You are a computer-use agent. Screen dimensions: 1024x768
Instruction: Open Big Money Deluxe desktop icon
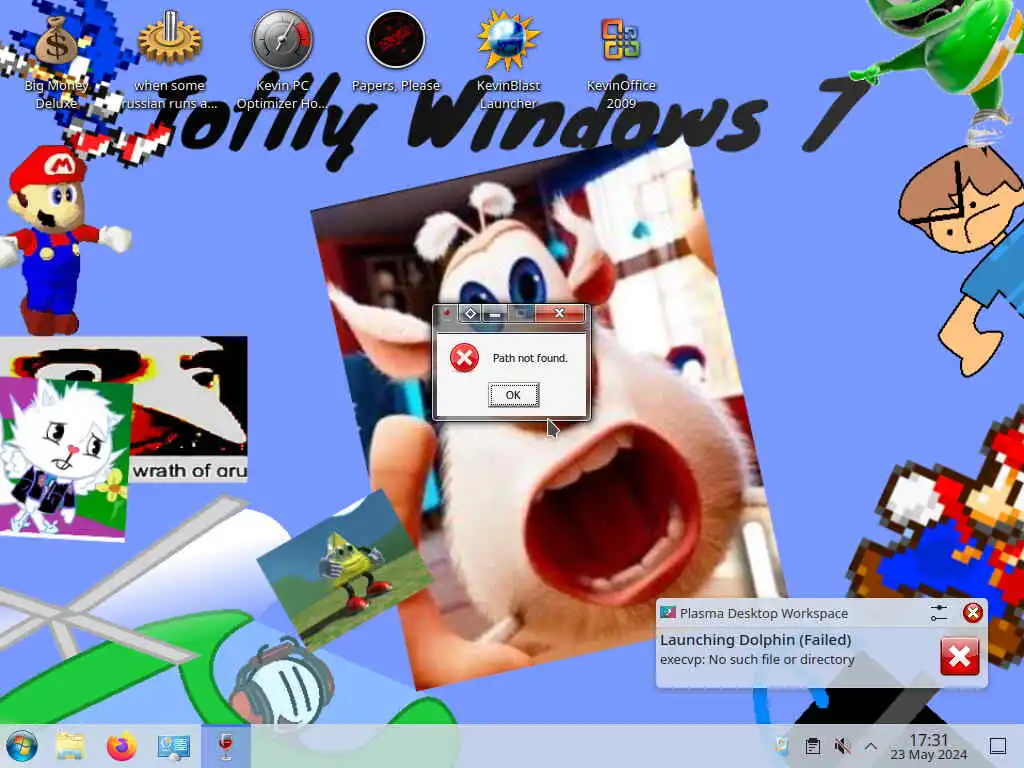56,59
